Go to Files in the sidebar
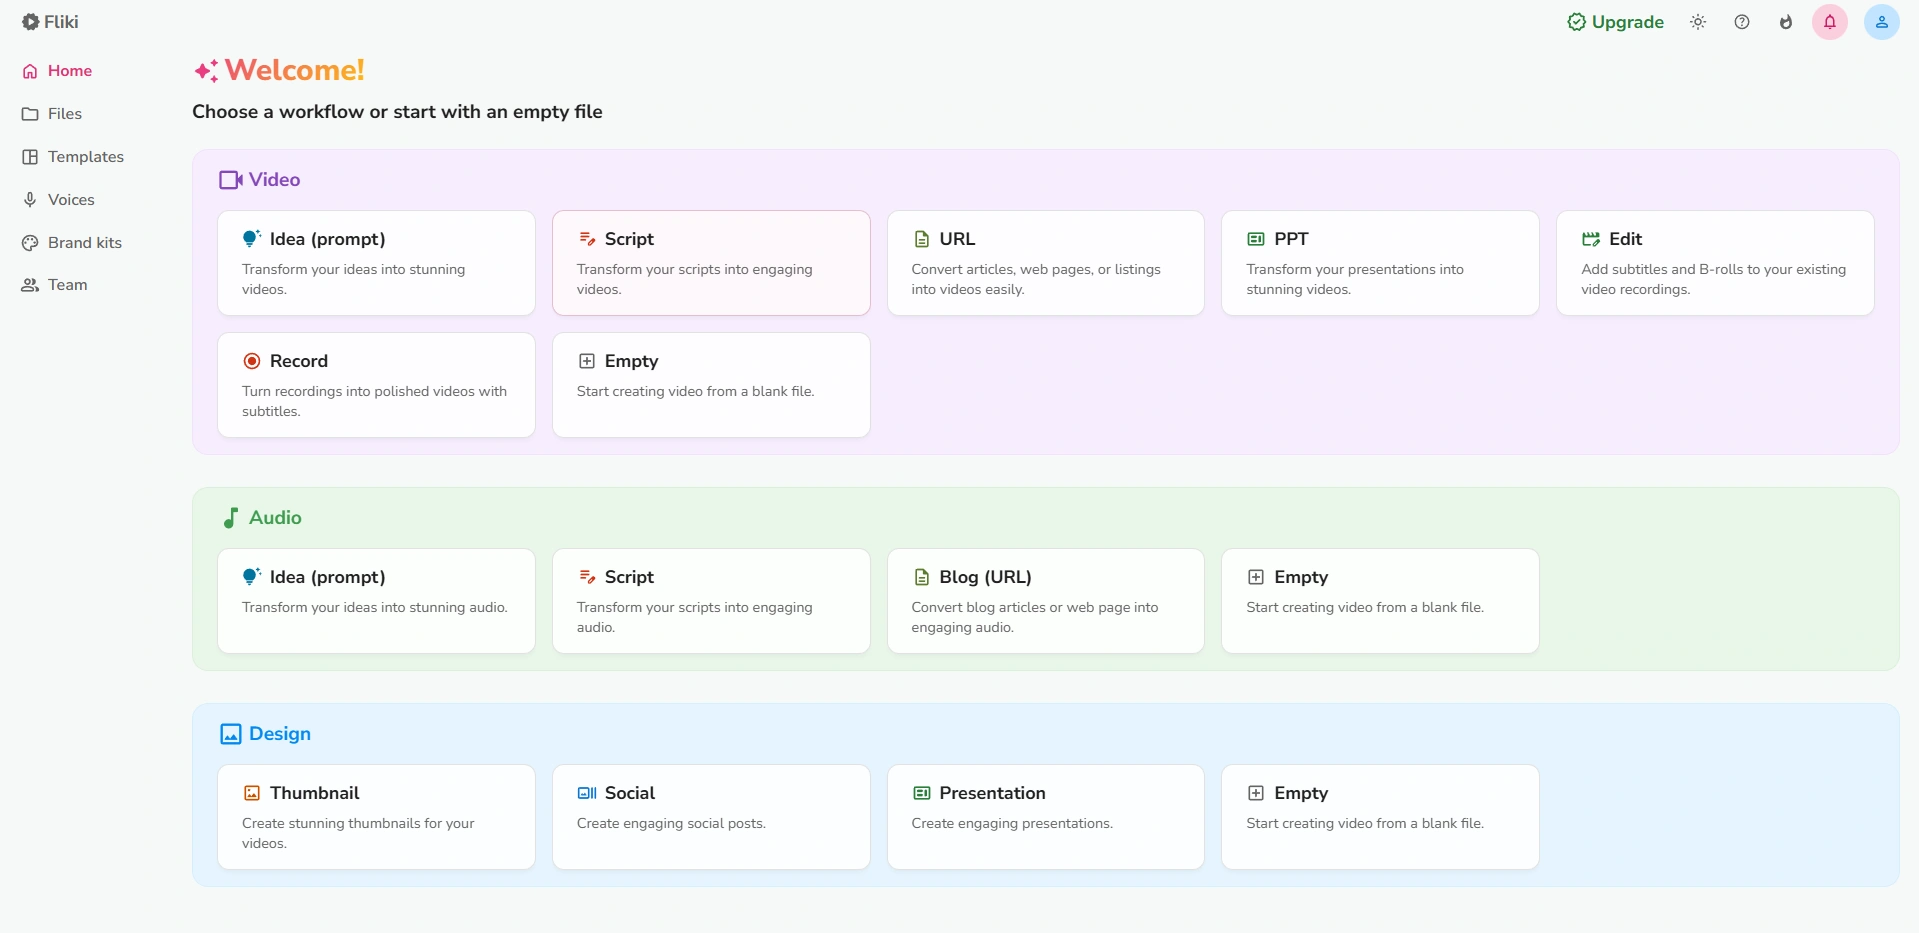The height and width of the screenshot is (933, 1919). (x=52, y=114)
